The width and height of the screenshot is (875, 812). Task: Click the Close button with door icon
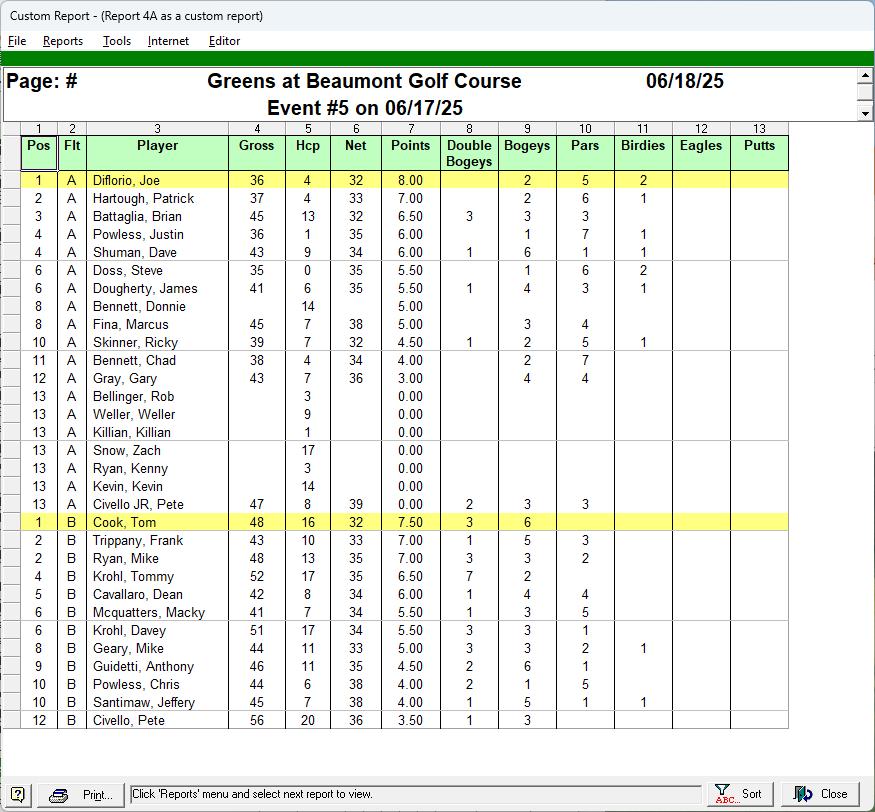point(820,794)
